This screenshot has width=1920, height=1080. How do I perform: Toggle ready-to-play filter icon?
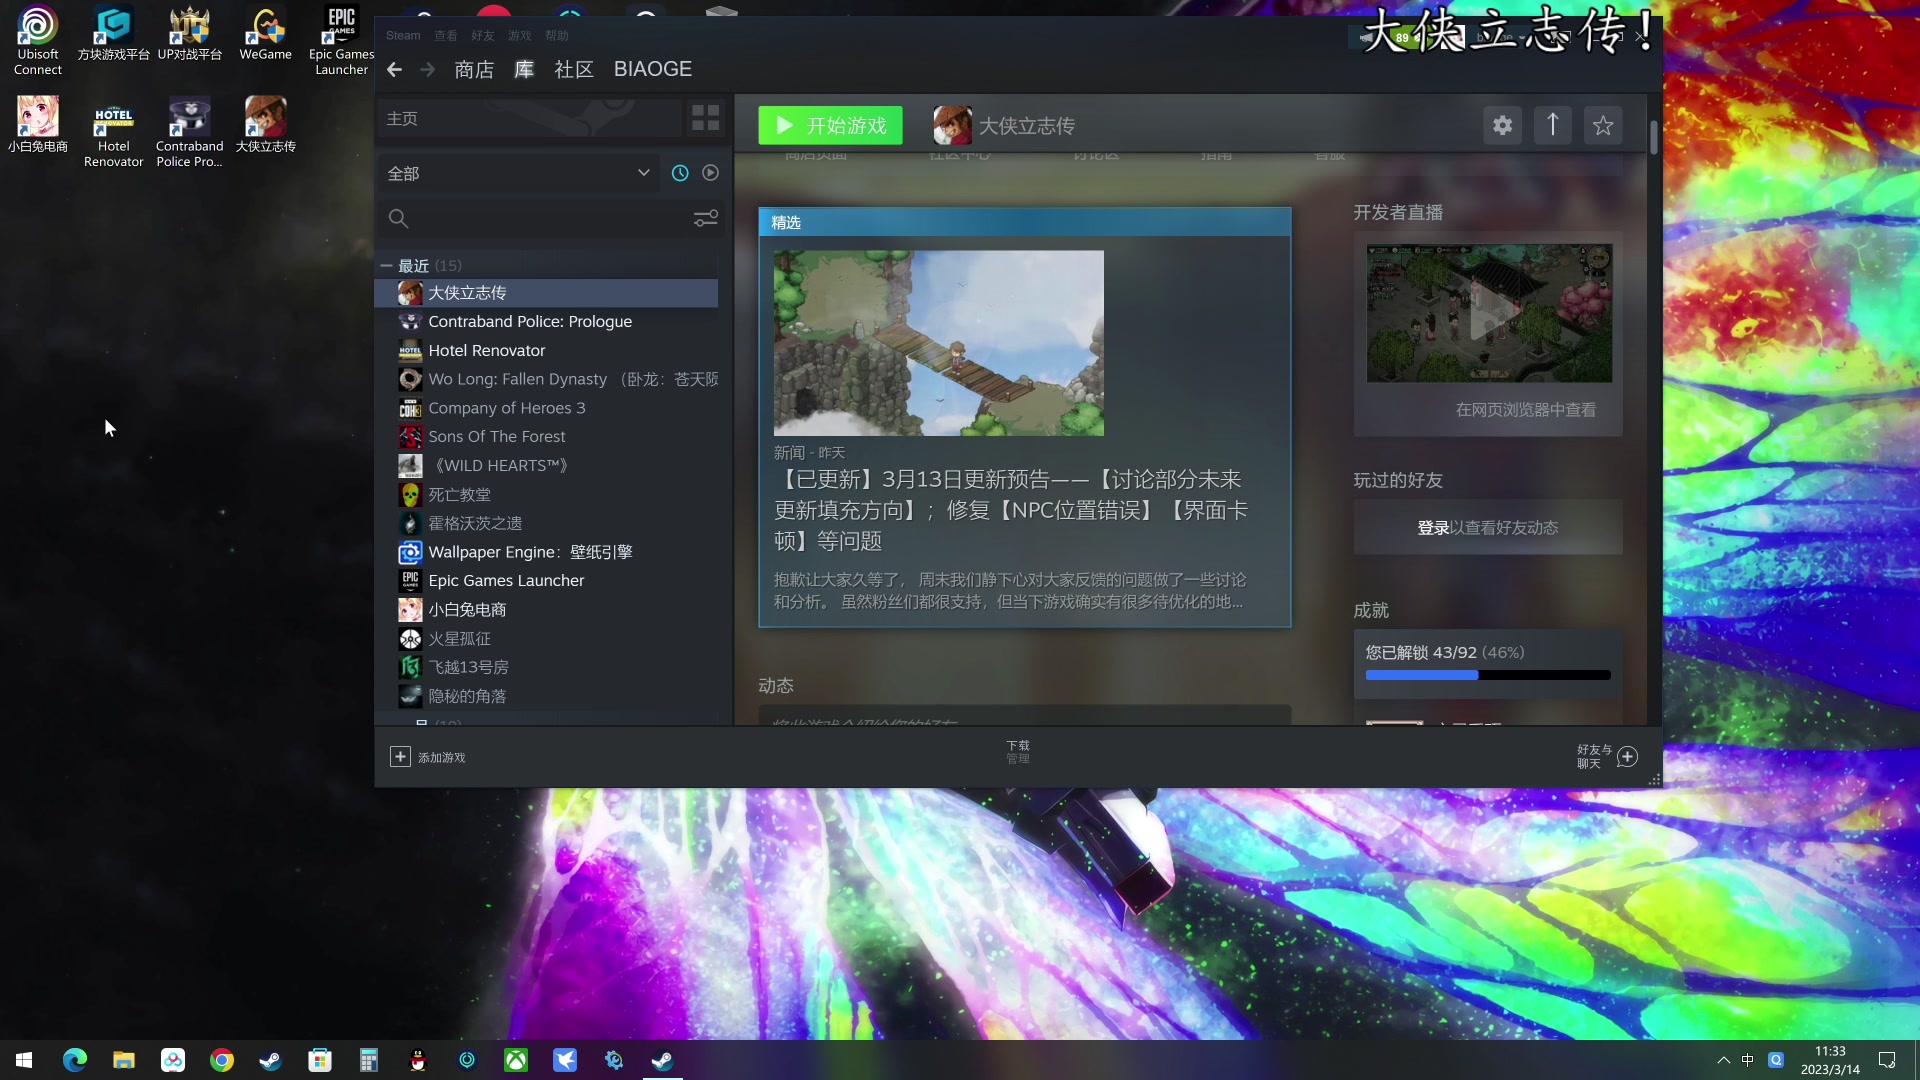pyautogui.click(x=710, y=173)
